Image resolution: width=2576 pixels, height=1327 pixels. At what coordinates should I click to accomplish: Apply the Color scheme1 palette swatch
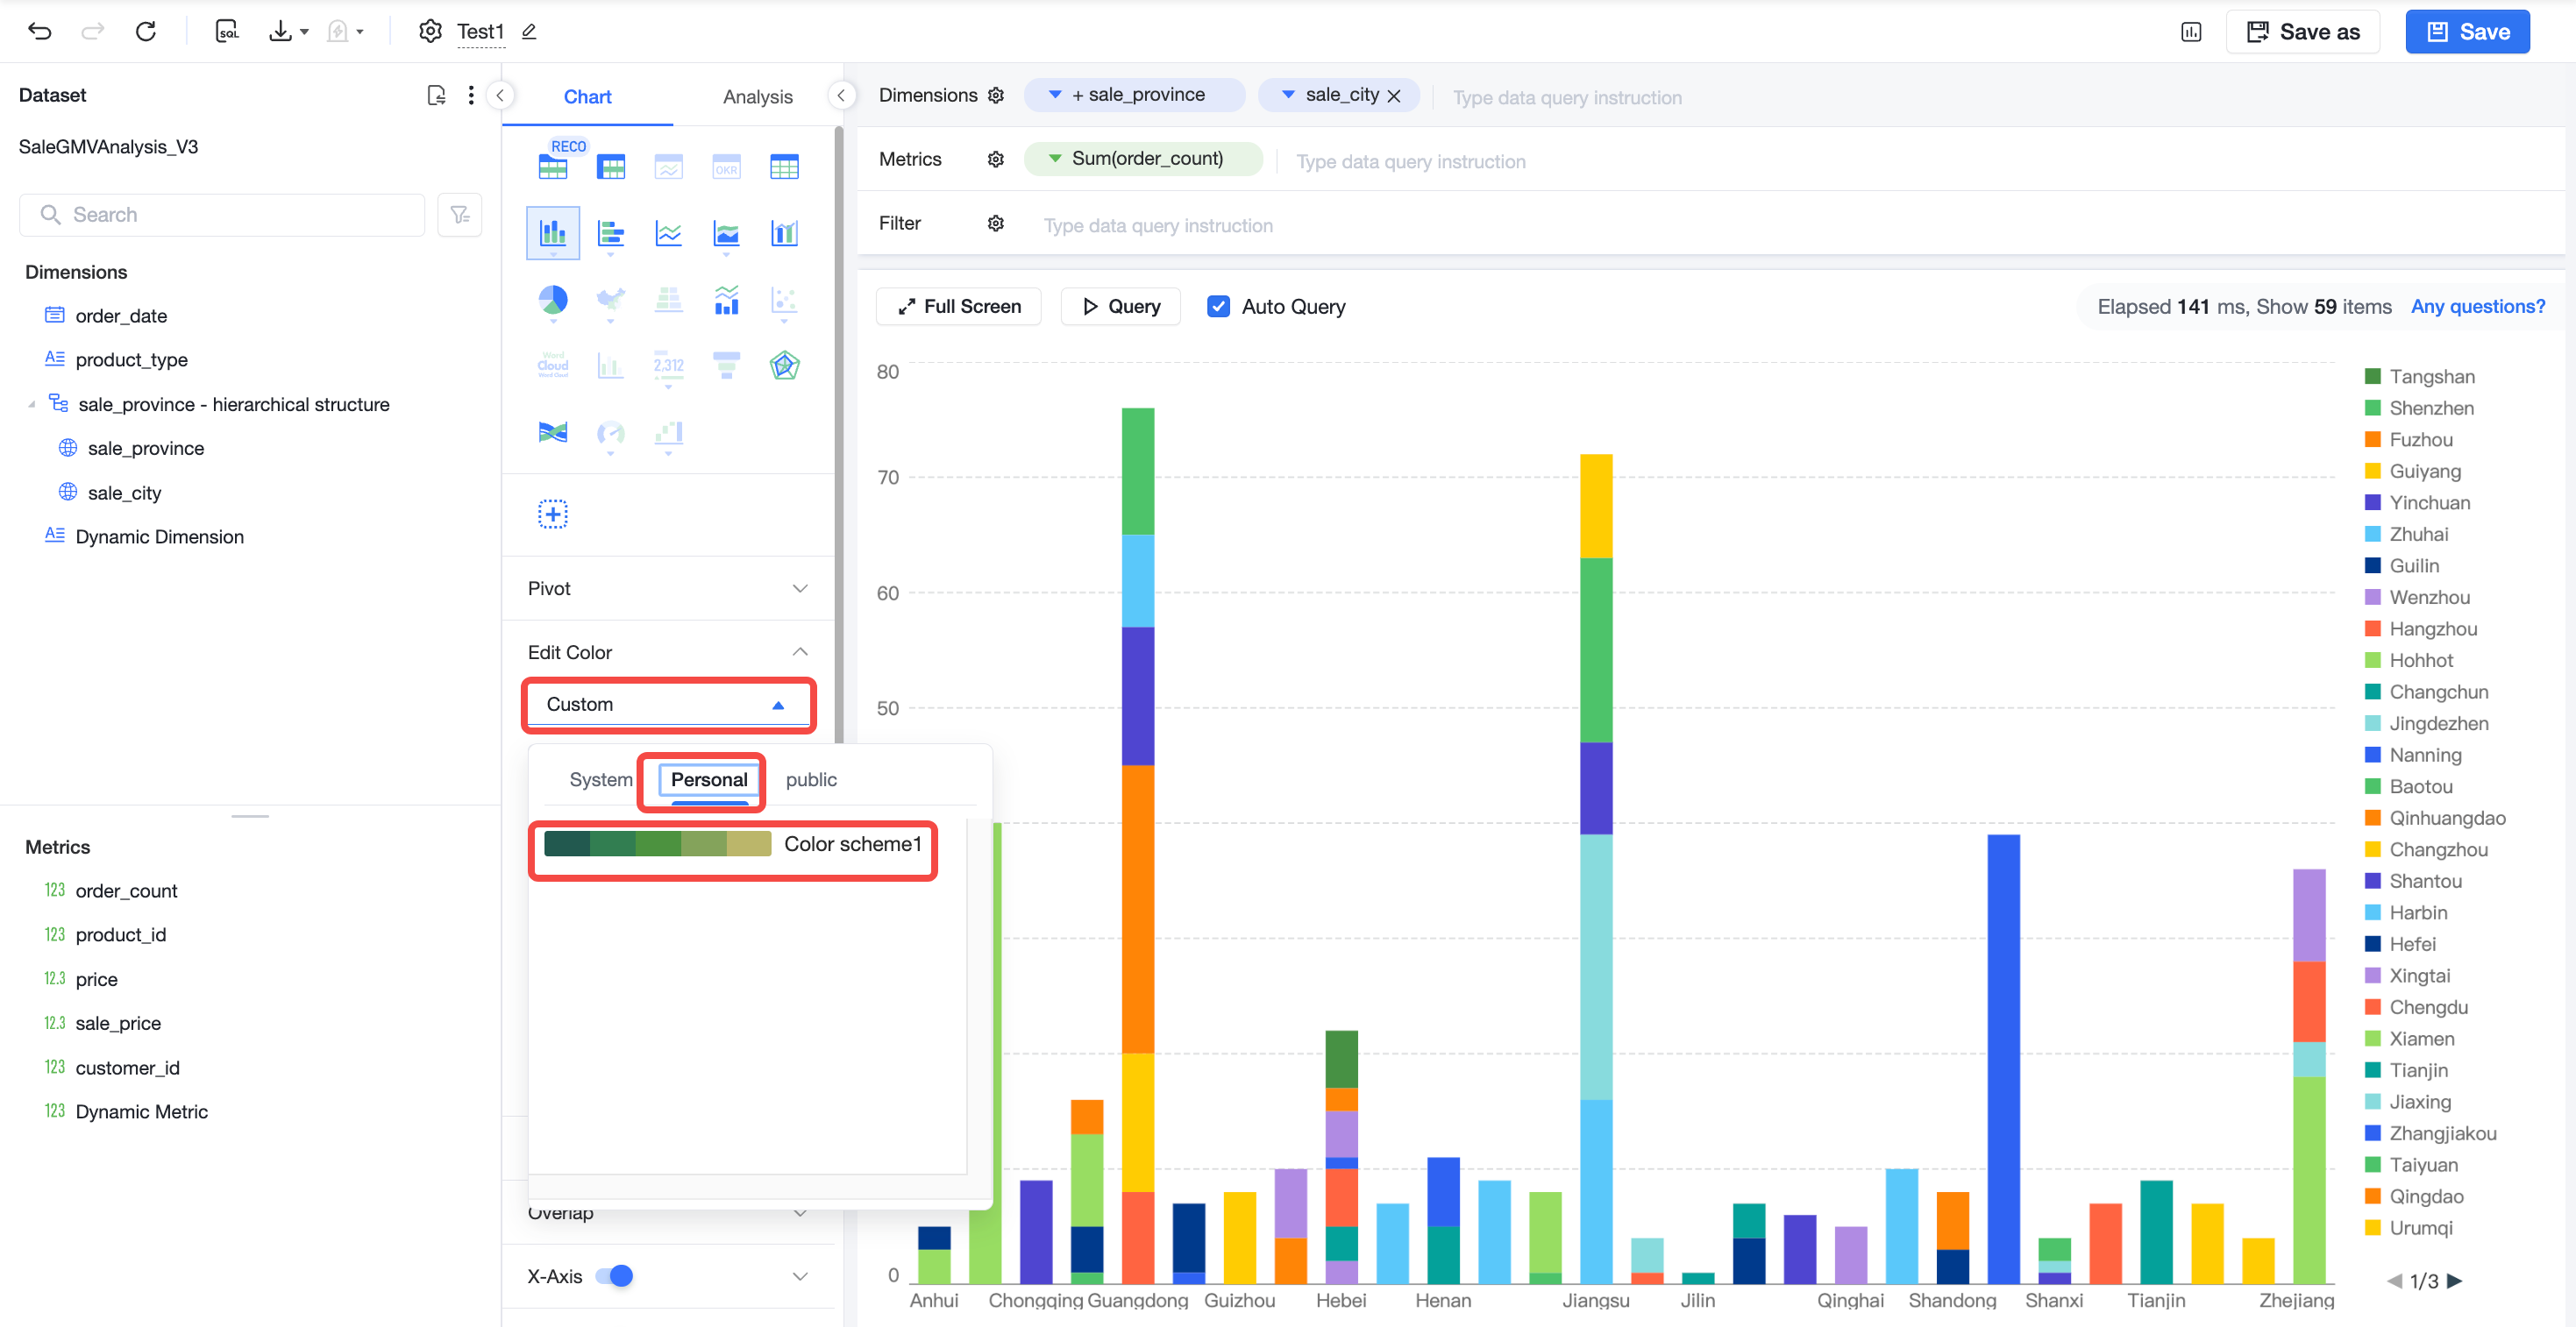click(x=732, y=845)
